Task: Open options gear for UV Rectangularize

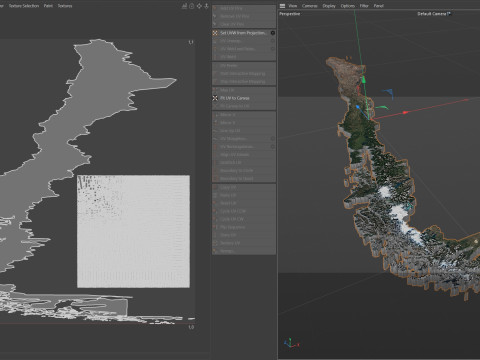Action: (273, 146)
